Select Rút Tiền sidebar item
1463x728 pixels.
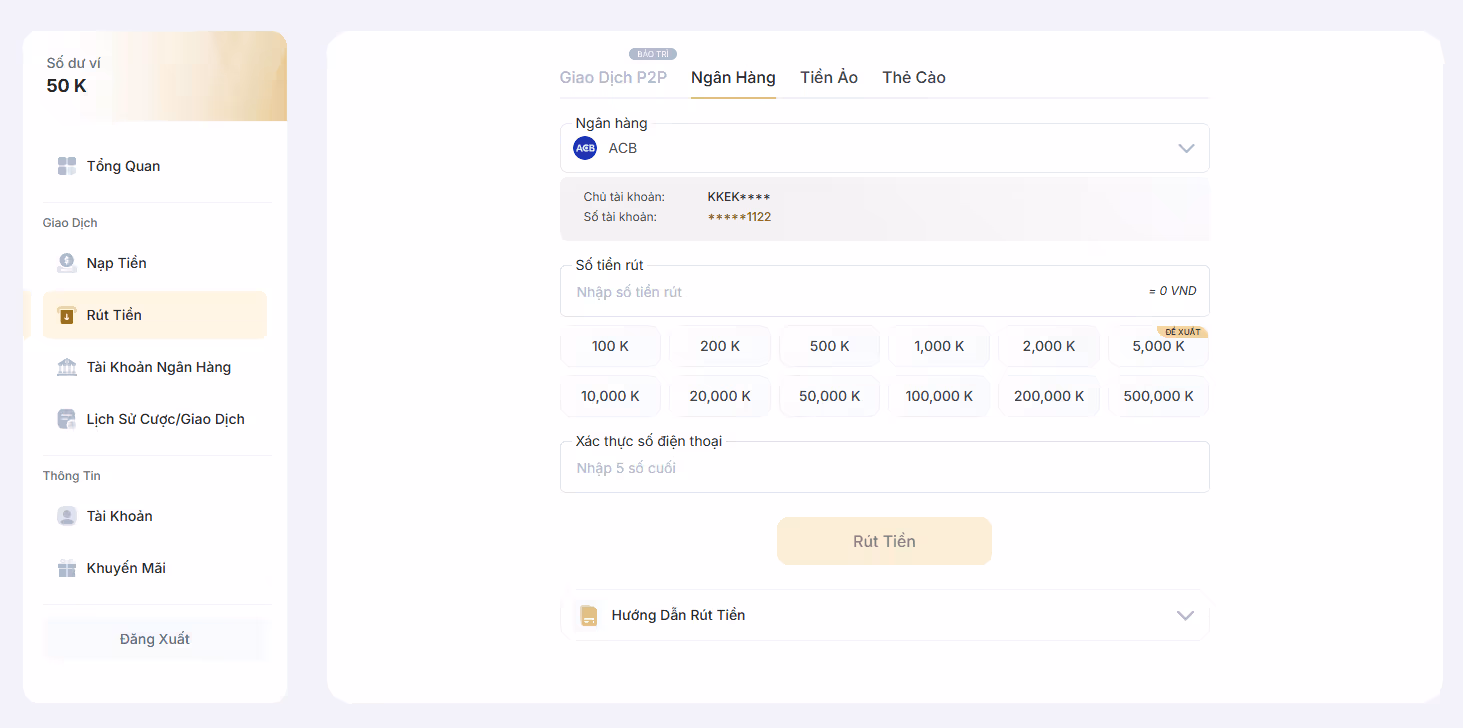pos(155,315)
